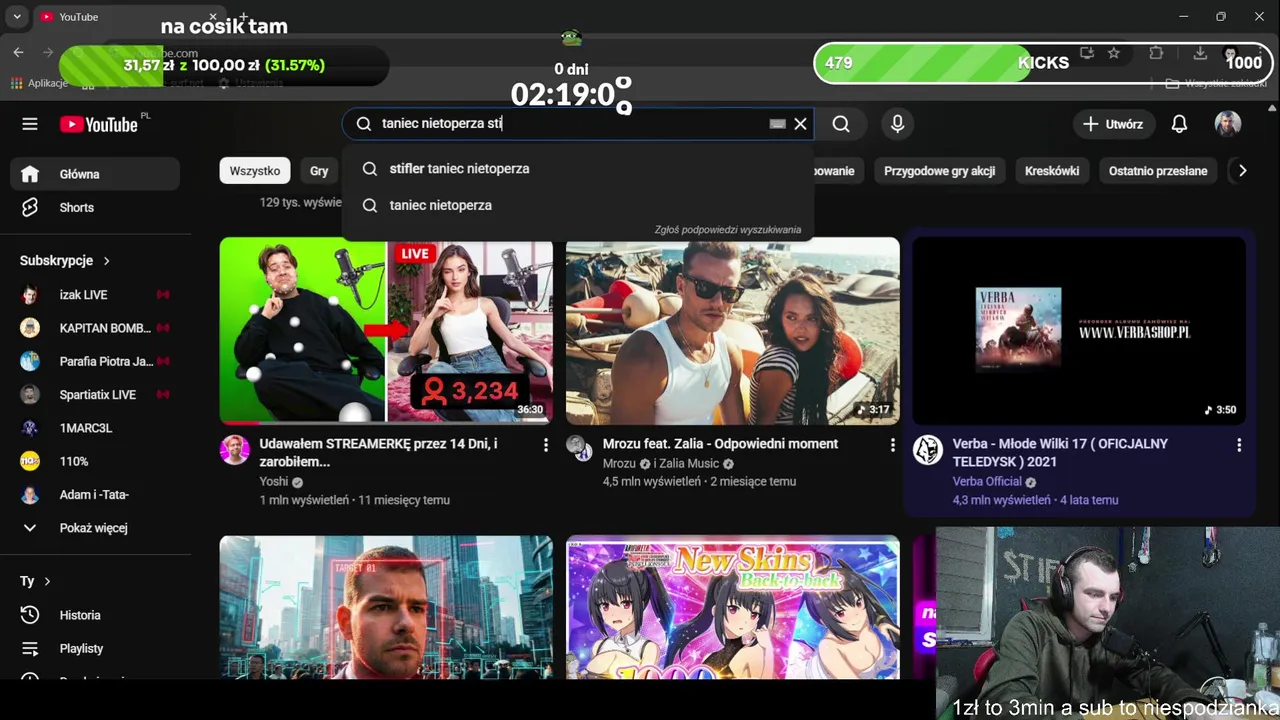Open browser downloads icon

1200,53
